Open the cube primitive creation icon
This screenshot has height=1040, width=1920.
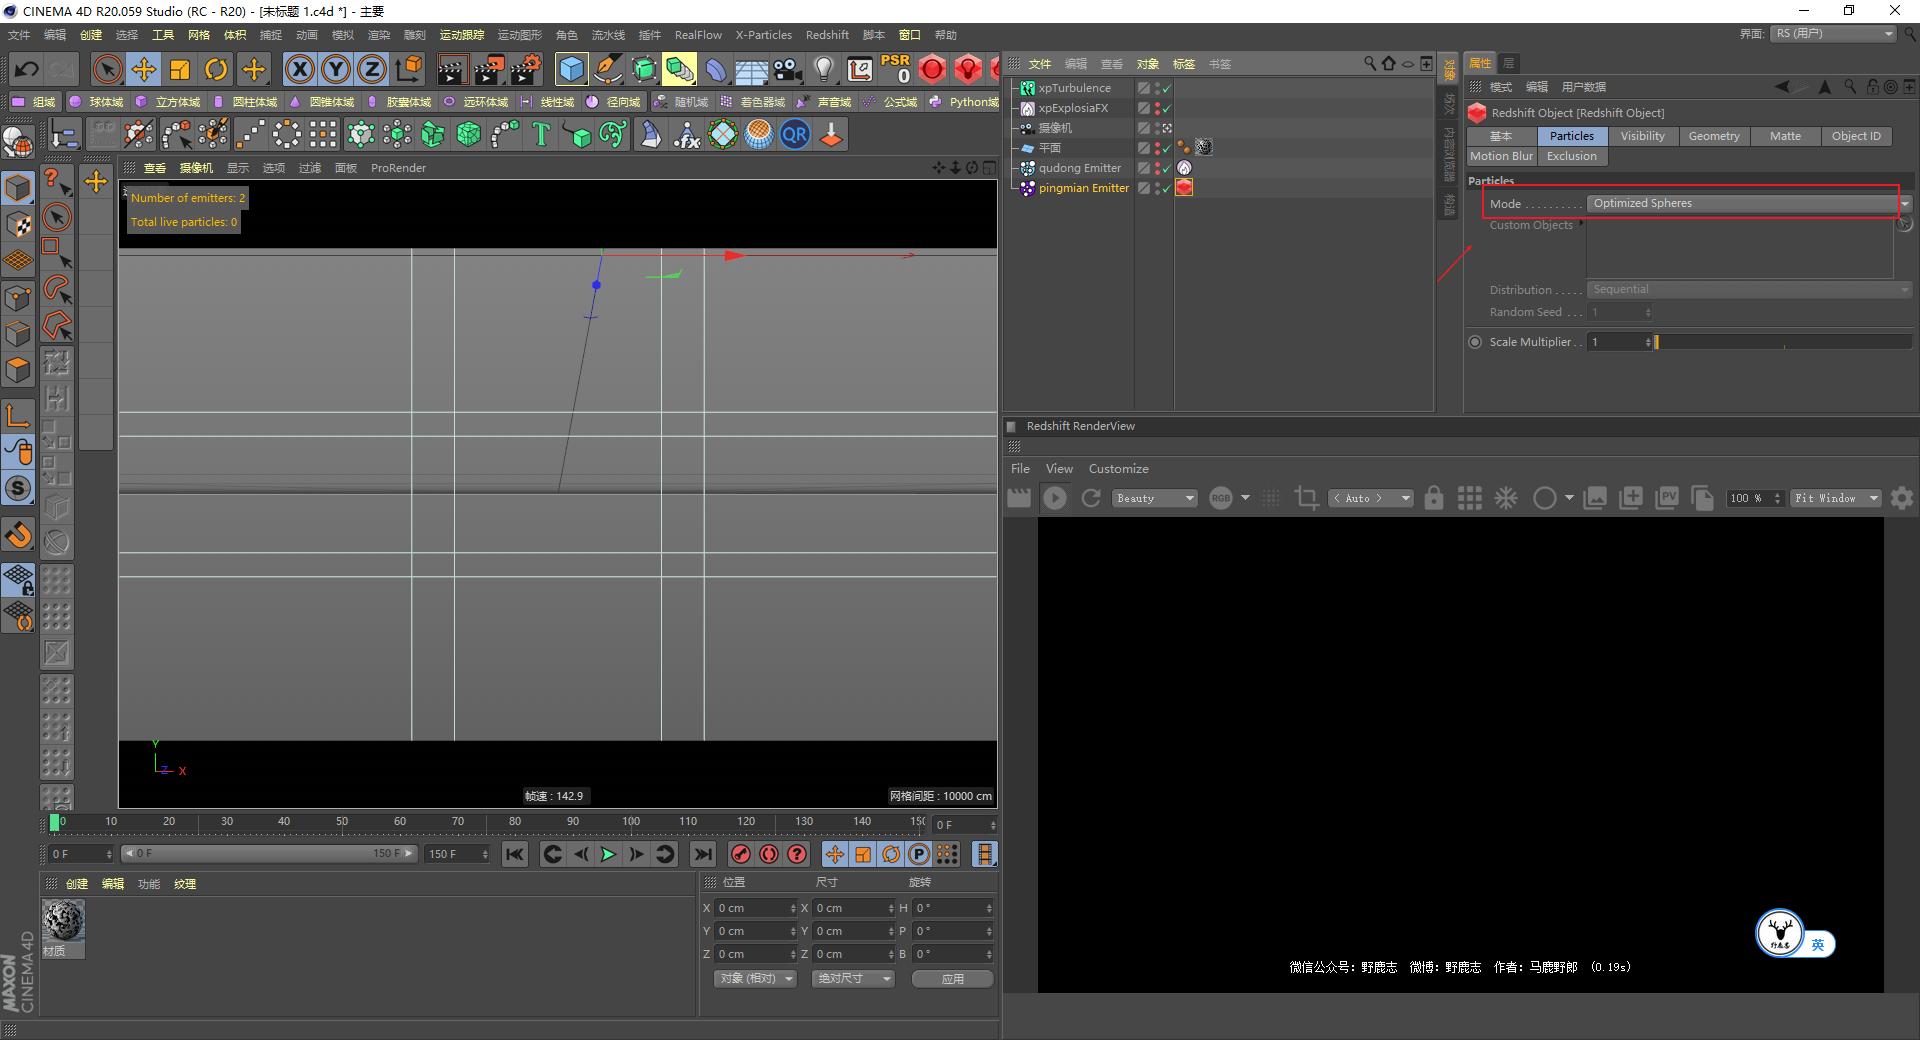[571, 69]
